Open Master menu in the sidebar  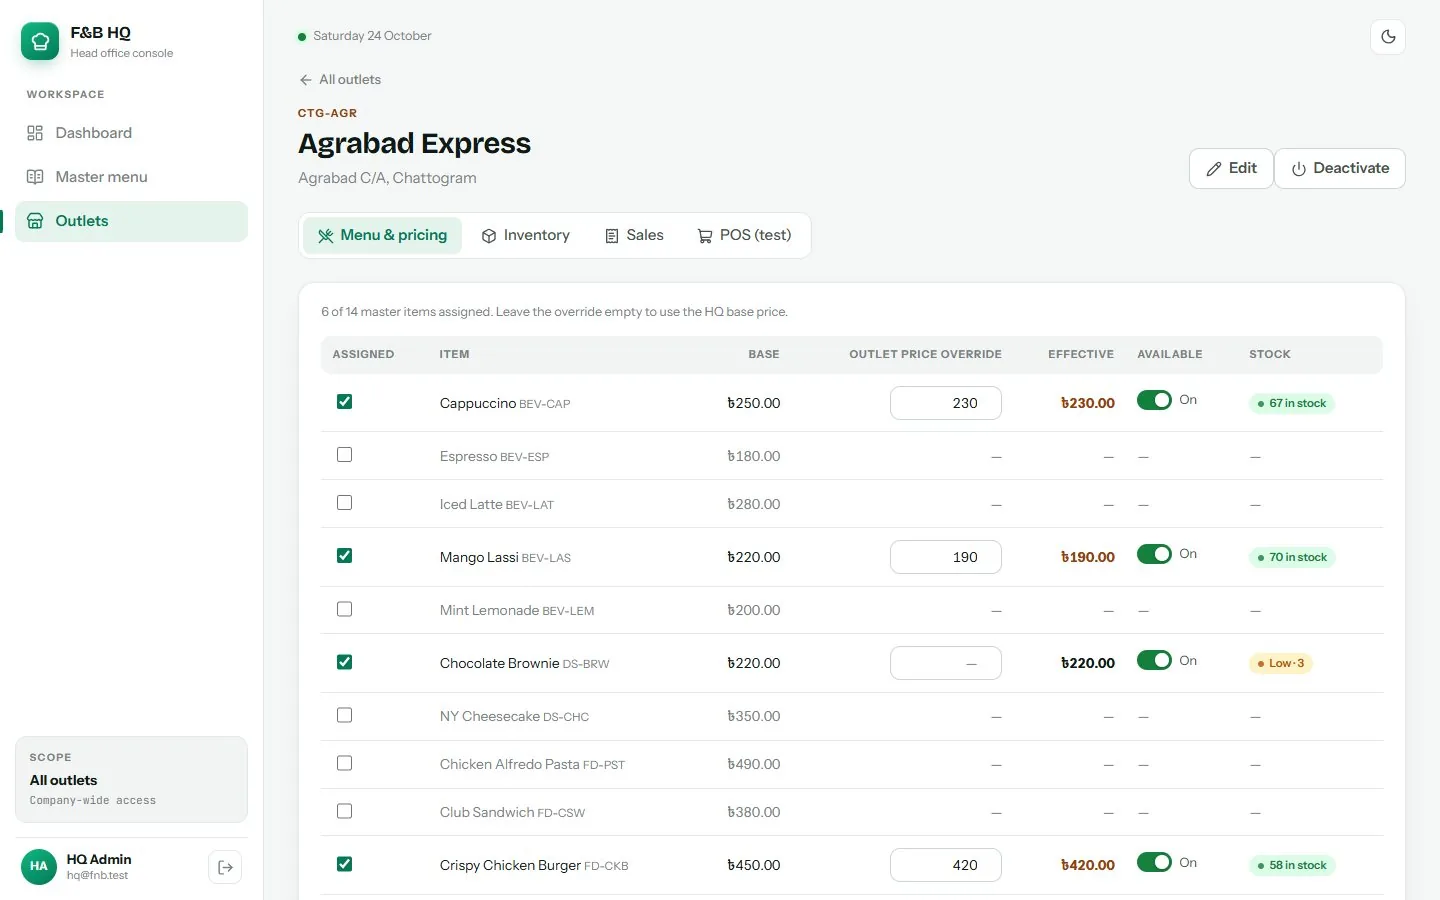[x=131, y=177]
